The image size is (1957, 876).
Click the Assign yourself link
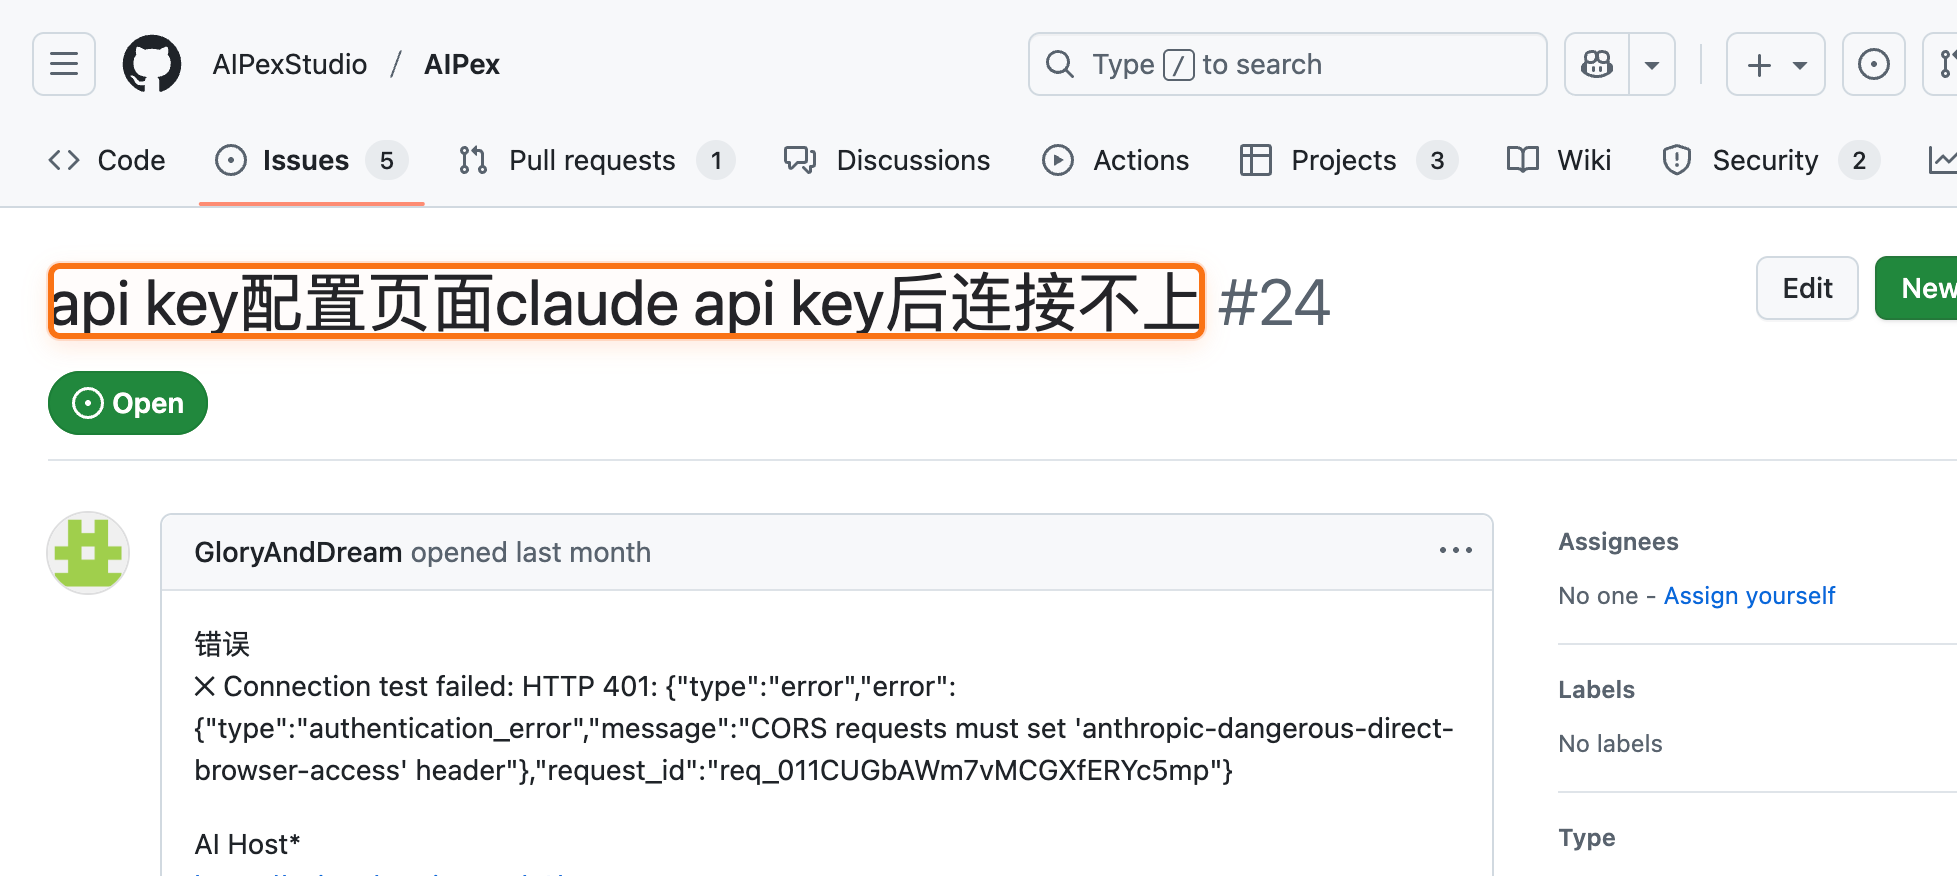click(1749, 596)
